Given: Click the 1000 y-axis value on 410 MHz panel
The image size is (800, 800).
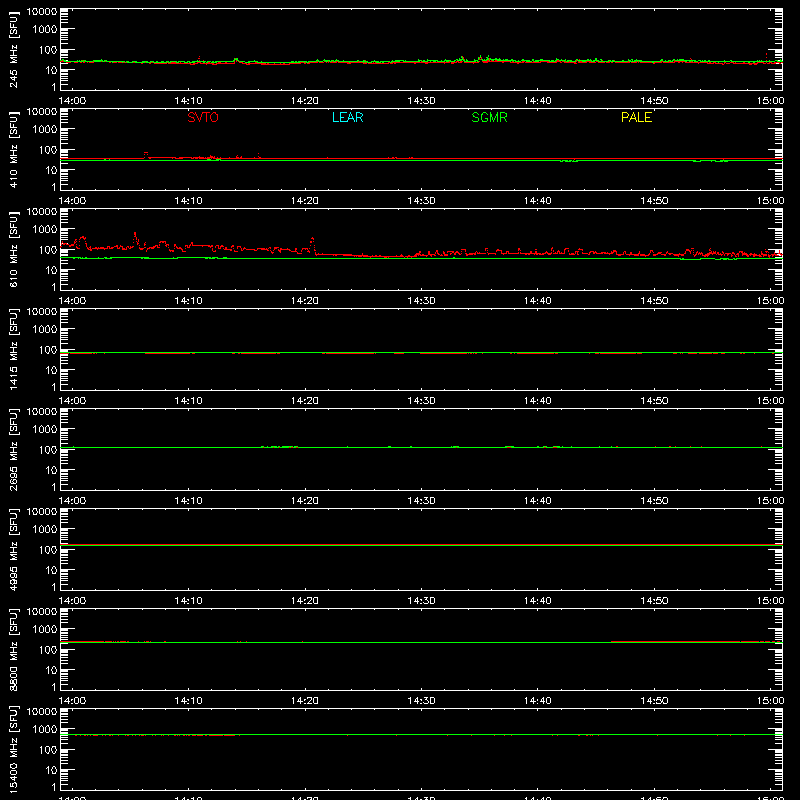Looking at the screenshot, I should 45,130.
